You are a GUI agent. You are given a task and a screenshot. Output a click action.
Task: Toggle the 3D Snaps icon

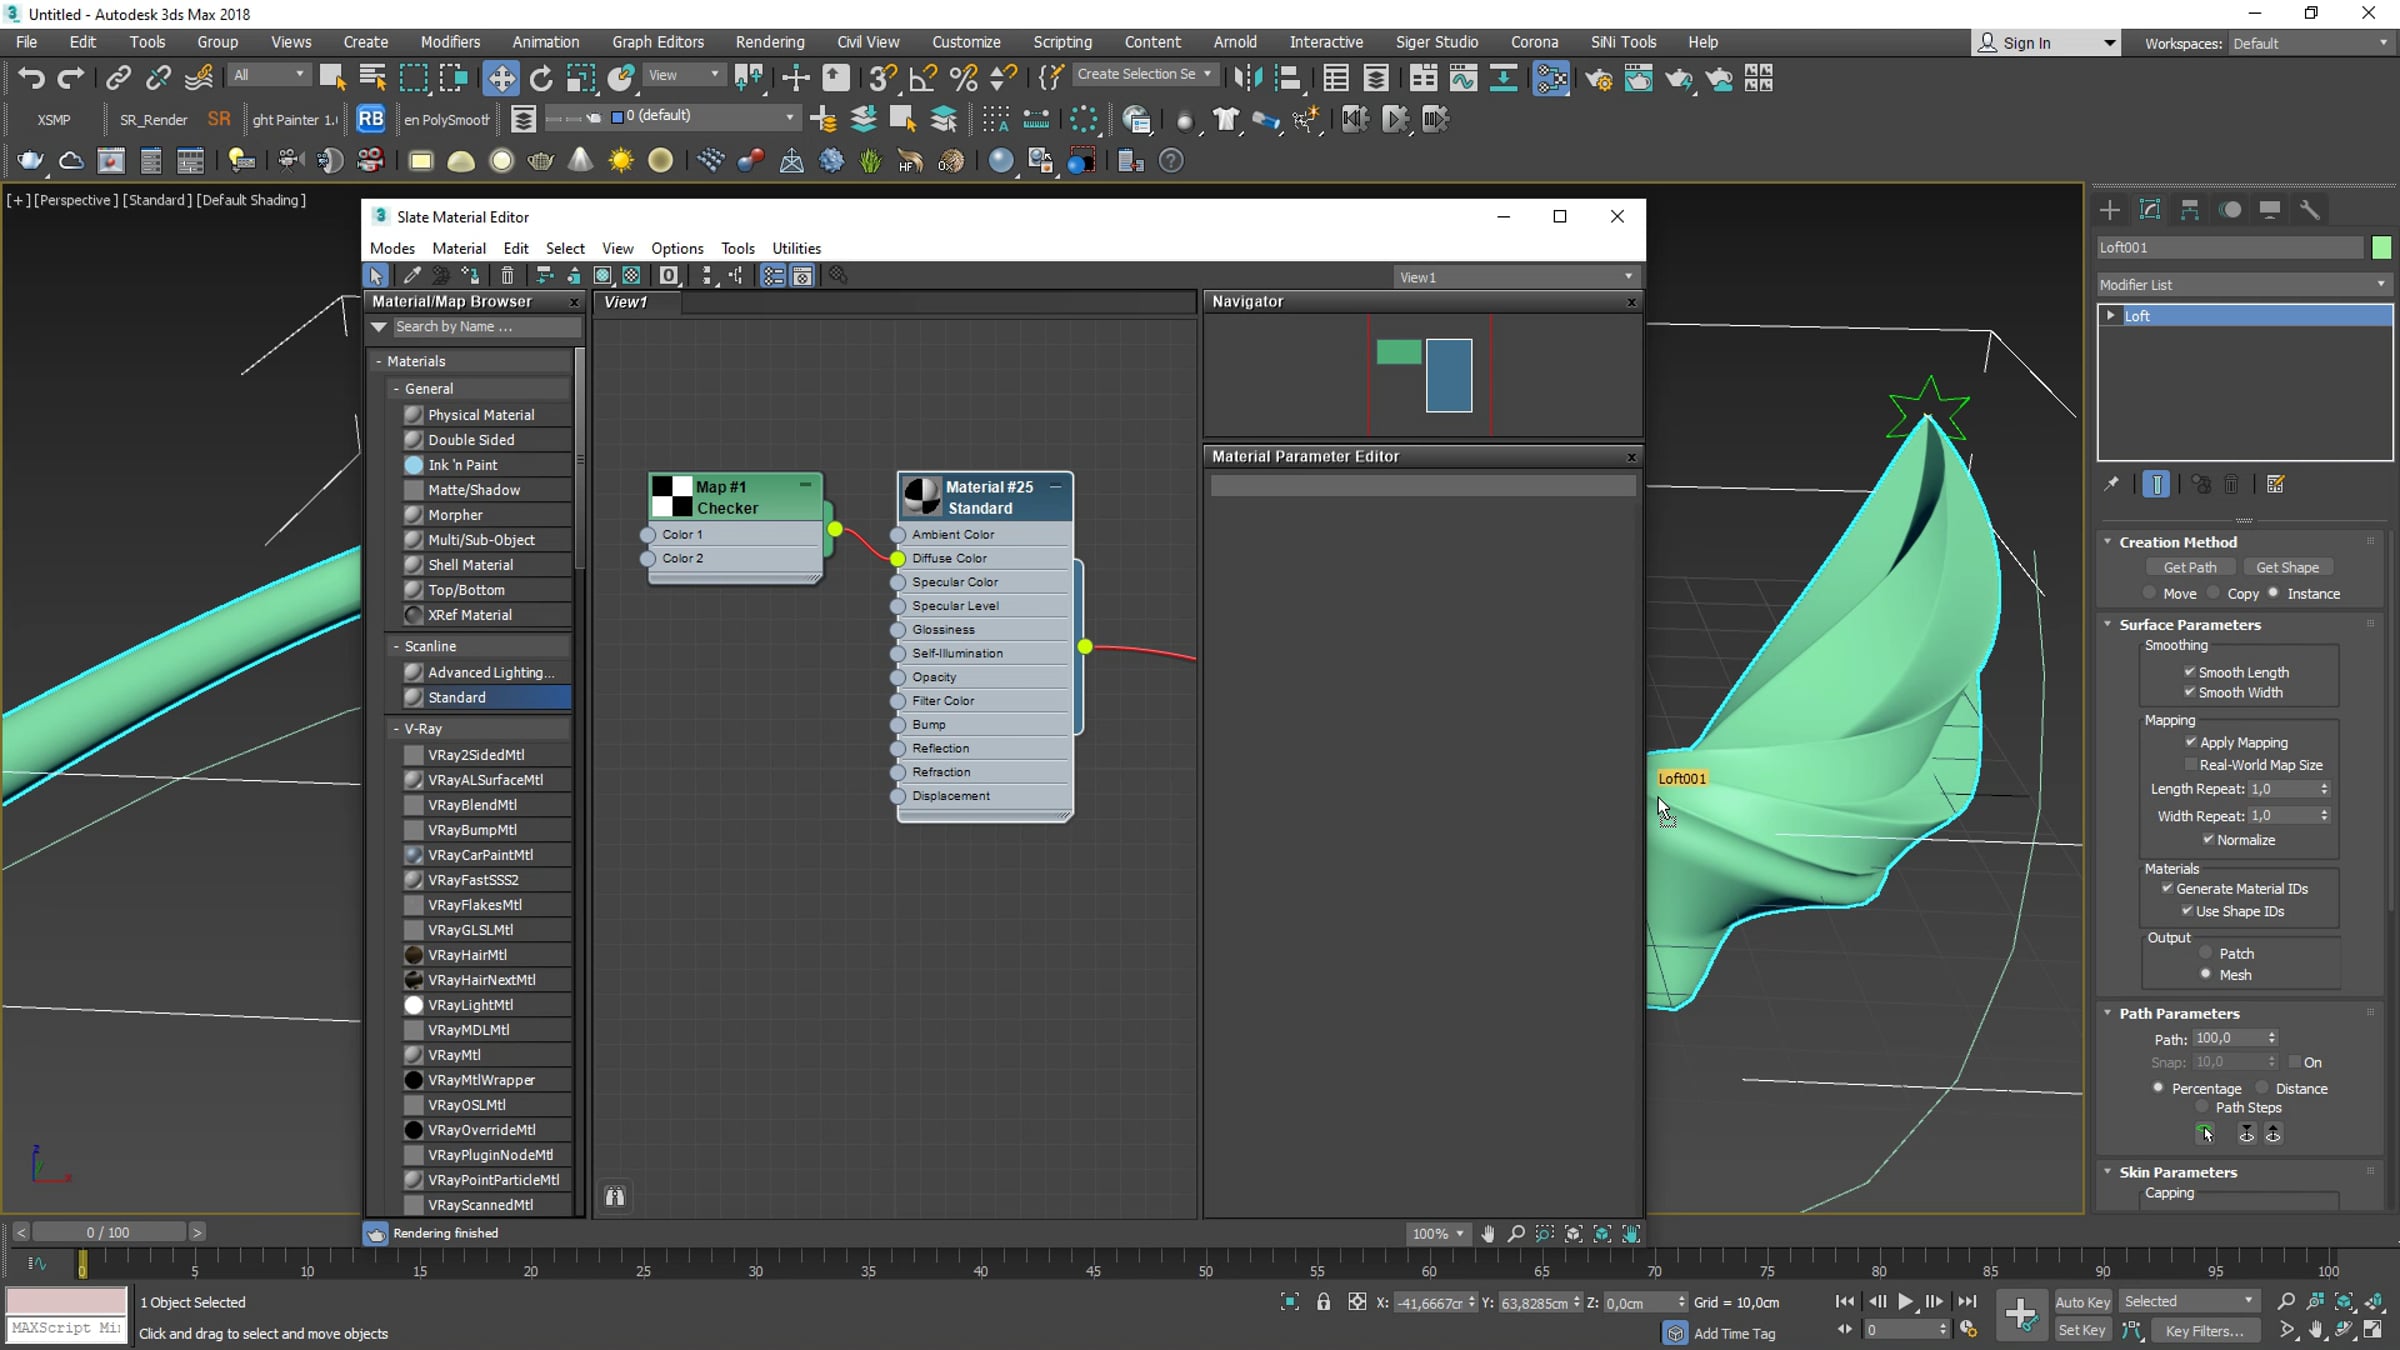[x=882, y=78]
